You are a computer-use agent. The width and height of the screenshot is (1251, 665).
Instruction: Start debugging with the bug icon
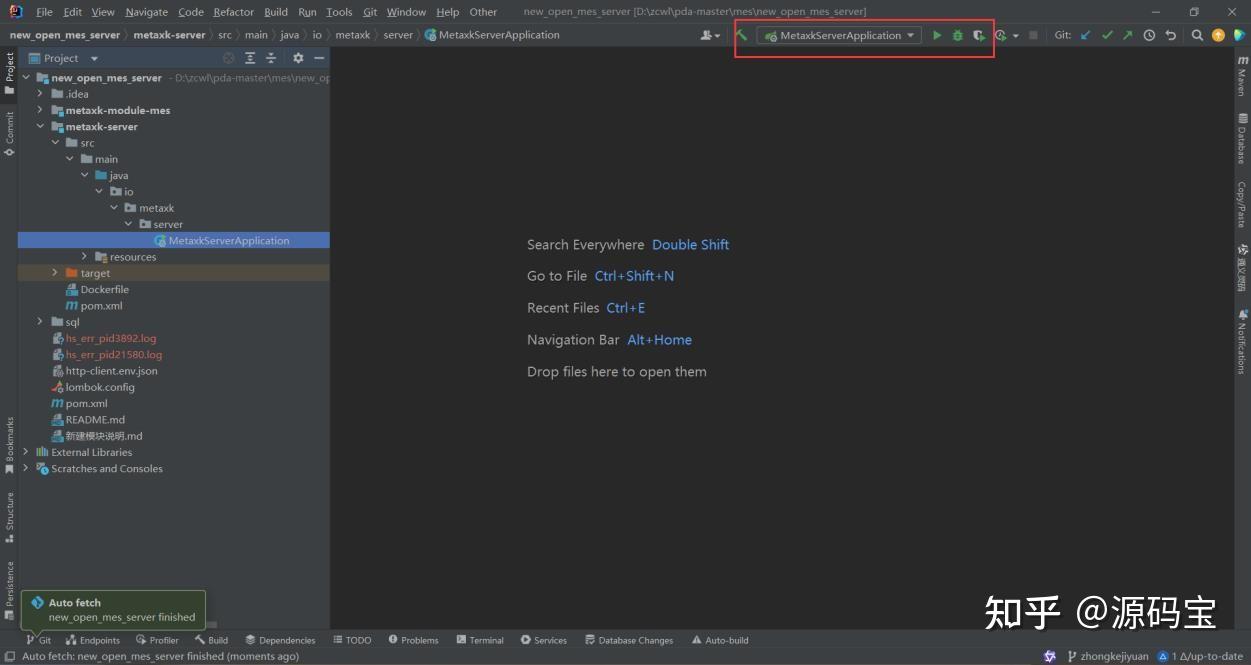[x=958, y=35]
